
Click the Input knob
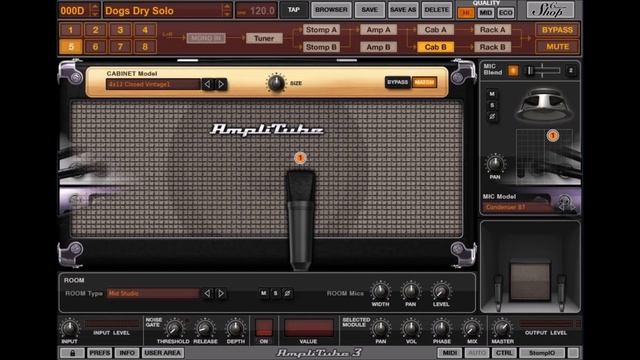(x=69, y=328)
